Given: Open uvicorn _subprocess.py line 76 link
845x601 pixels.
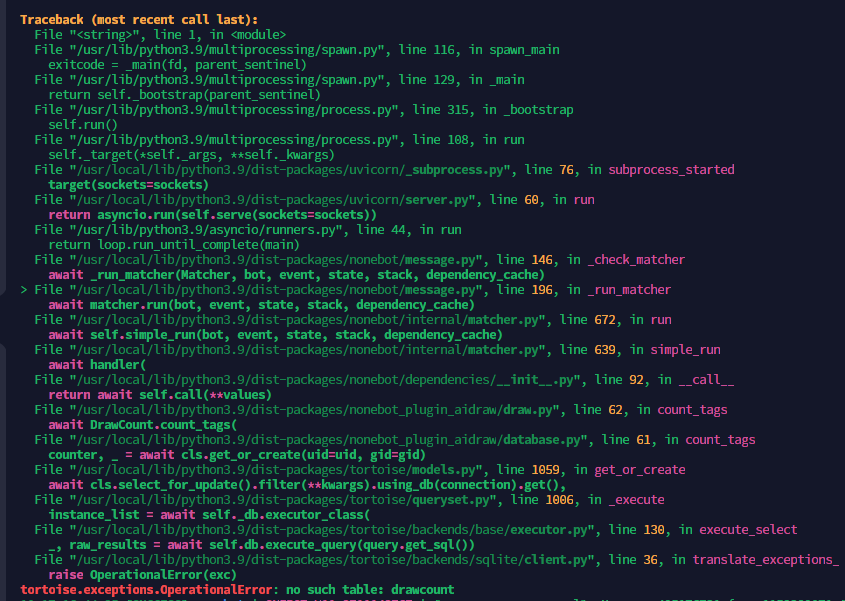Looking at the screenshot, I should [x=280, y=169].
